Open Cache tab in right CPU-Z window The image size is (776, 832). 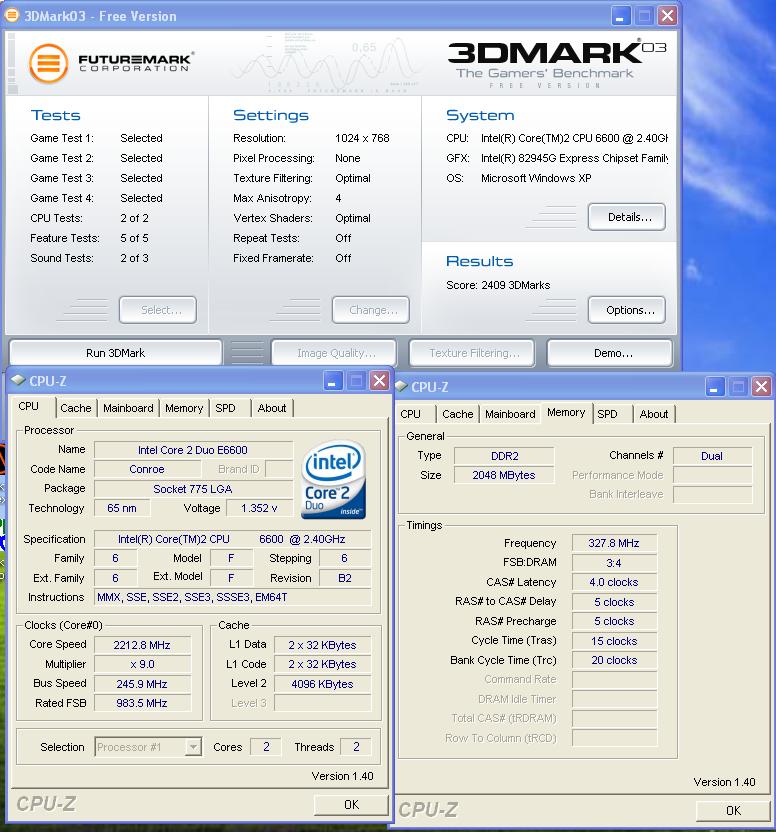[458, 414]
